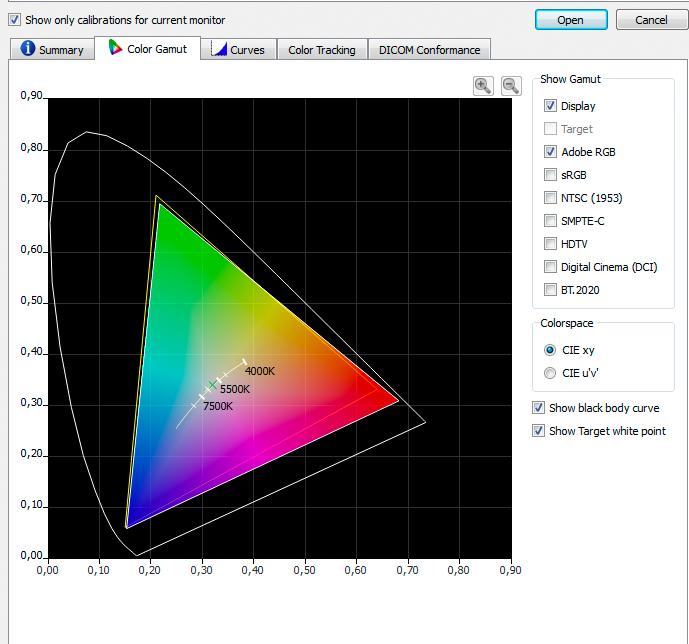Click the 7500K label on the chart

(218, 406)
